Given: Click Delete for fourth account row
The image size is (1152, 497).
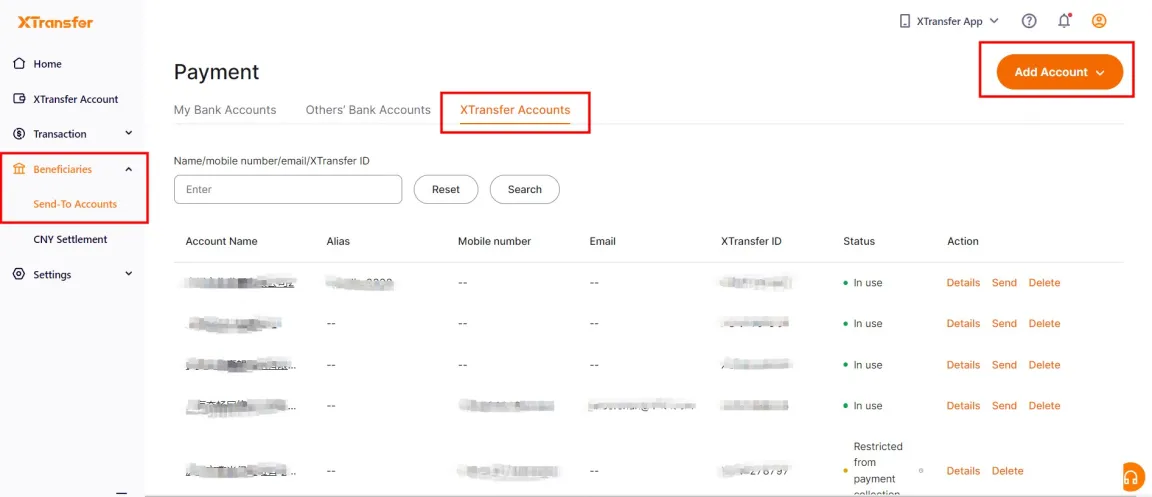Looking at the screenshot, I should [1044, 406].
